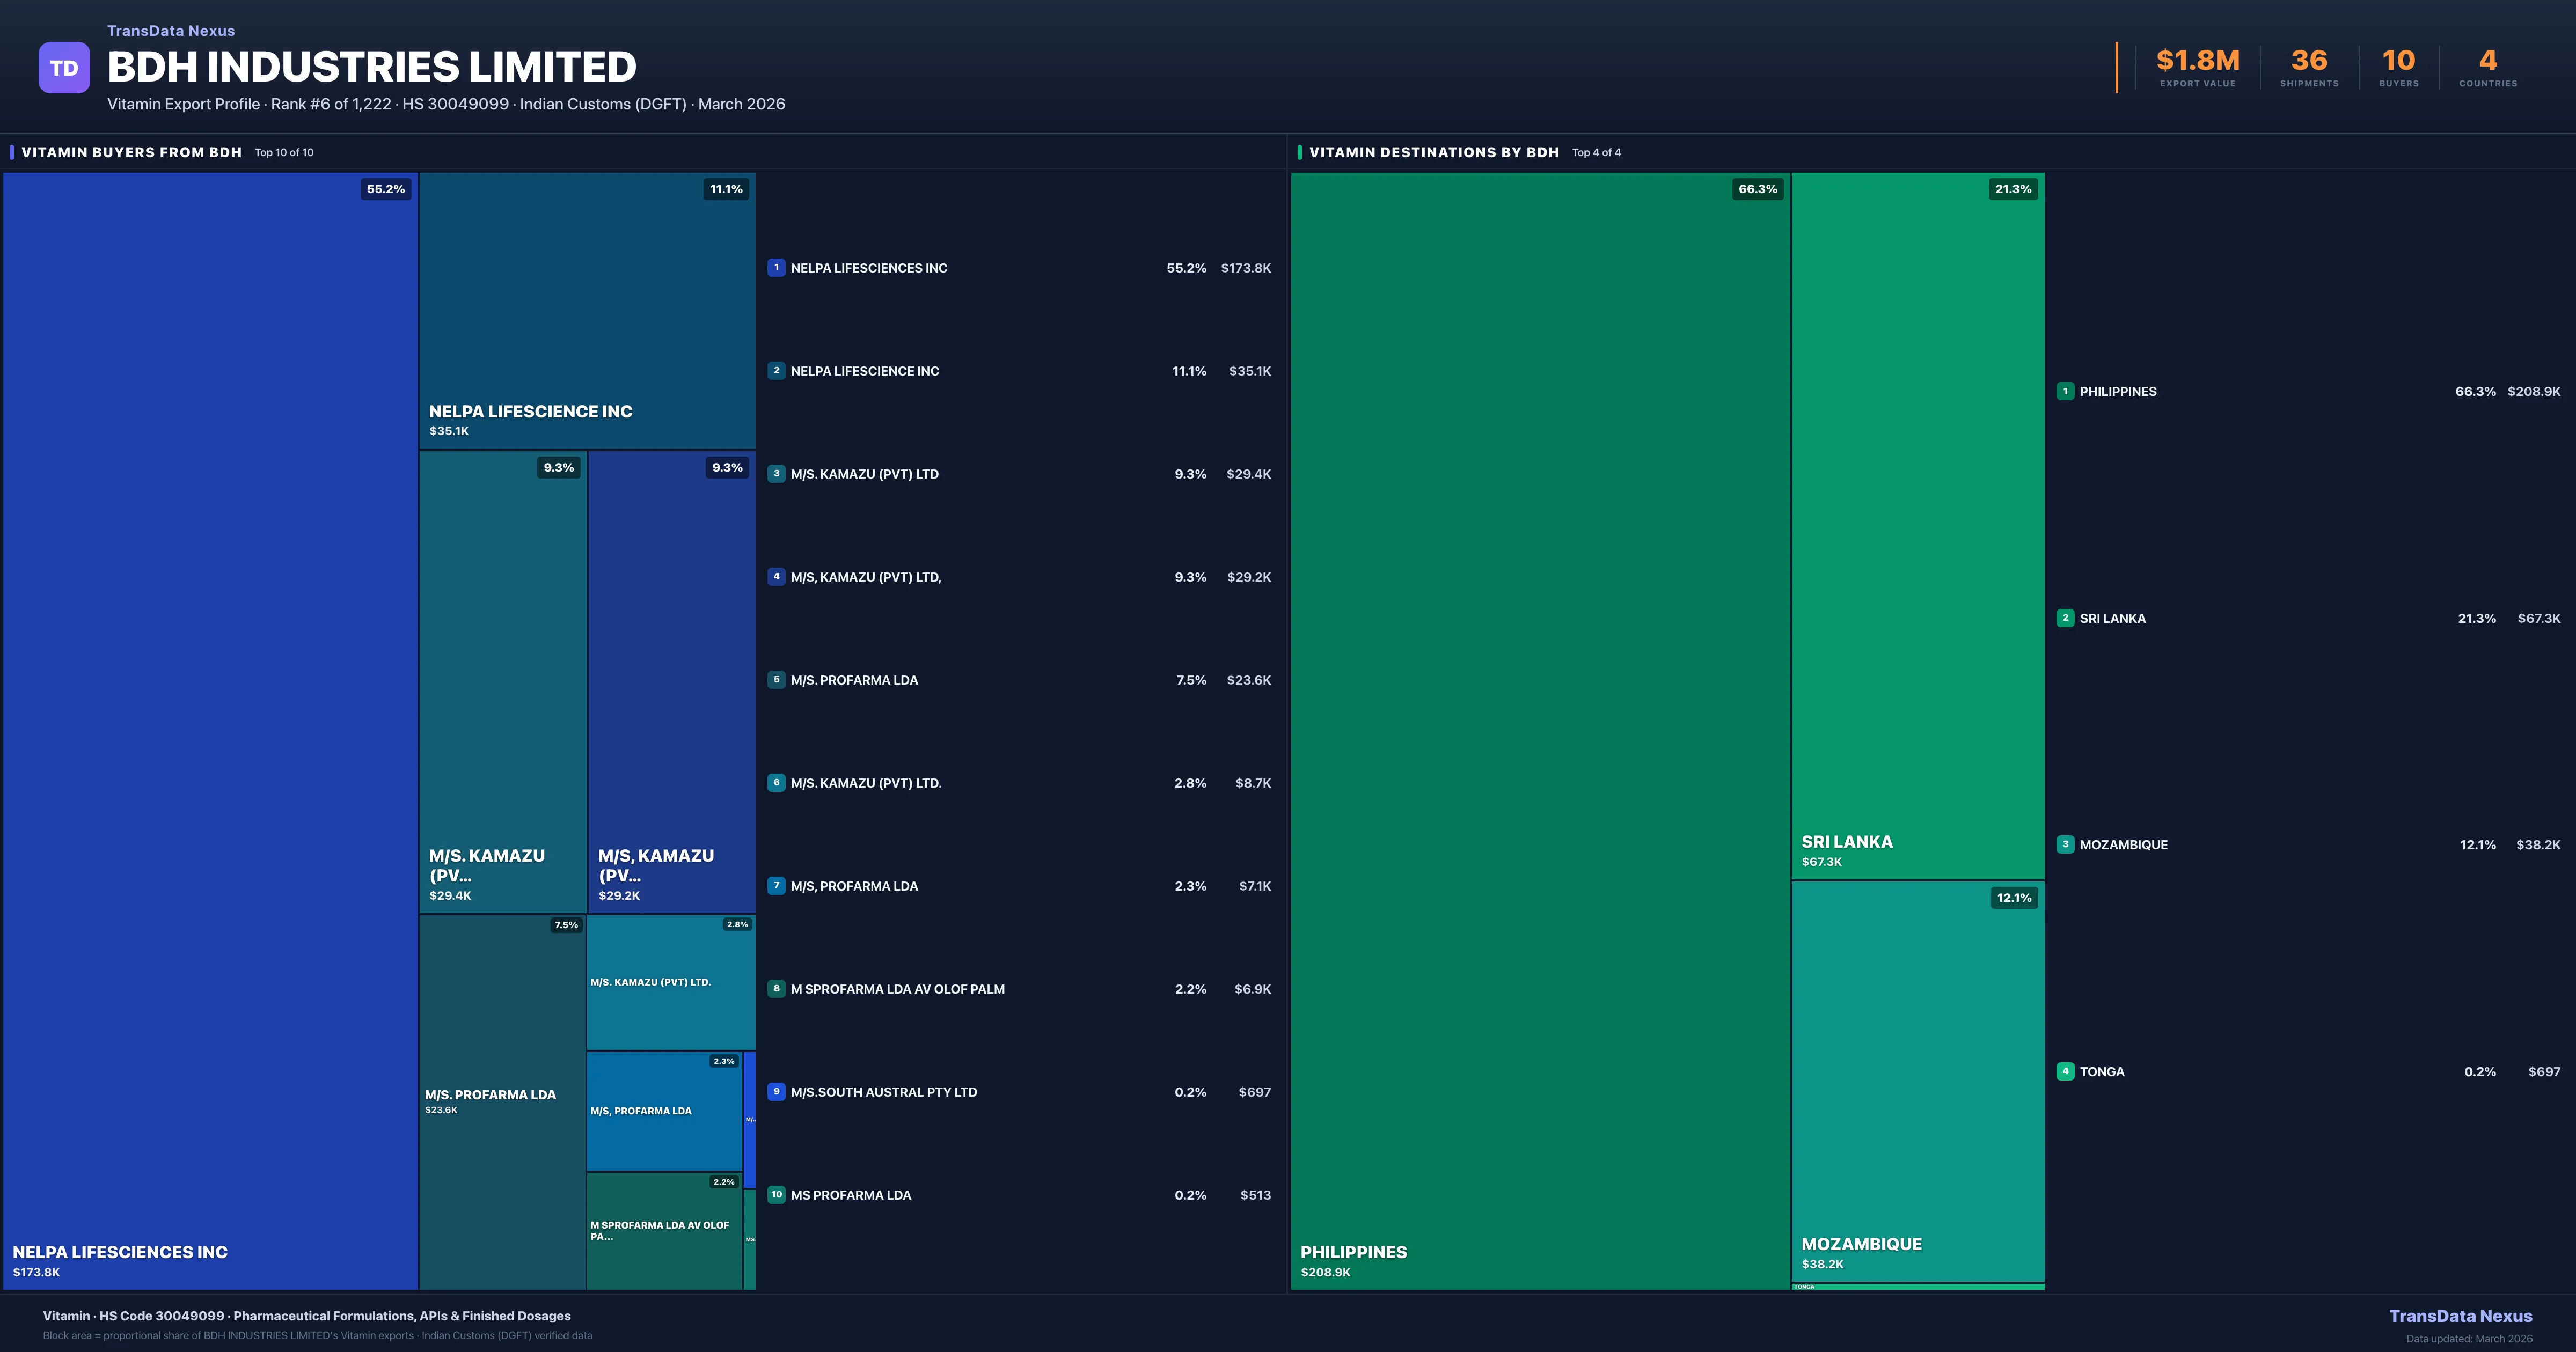Click the 66.3% badge on the Philippines block
The height and width of the screenshot is (1352, 2576).
(x=1757, y=189)
